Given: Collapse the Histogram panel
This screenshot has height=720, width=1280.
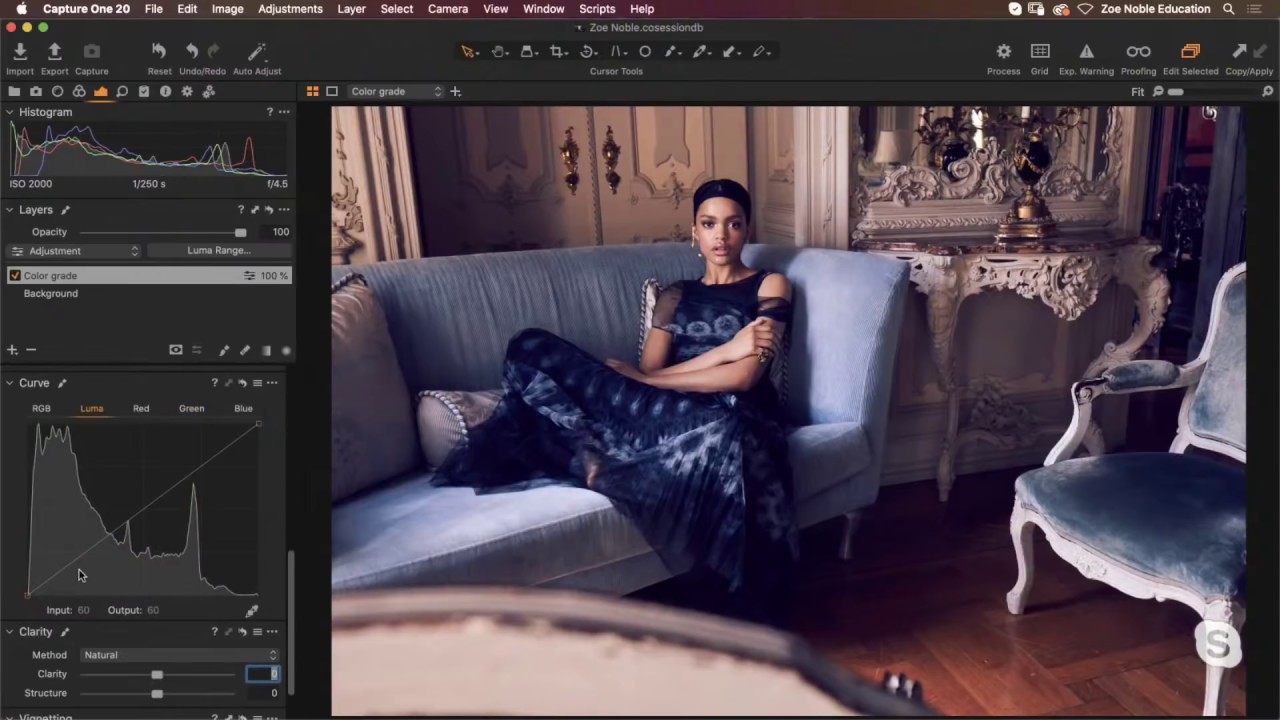Looking at the screenshot, I should pos(10,112).
